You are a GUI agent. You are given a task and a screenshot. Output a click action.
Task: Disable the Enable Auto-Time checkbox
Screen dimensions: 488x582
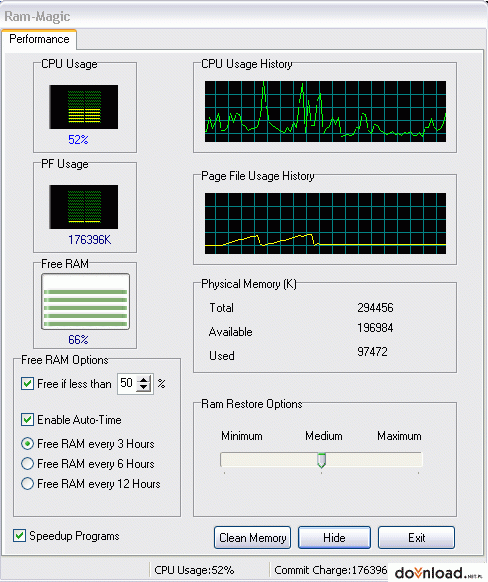pos(27,419)
